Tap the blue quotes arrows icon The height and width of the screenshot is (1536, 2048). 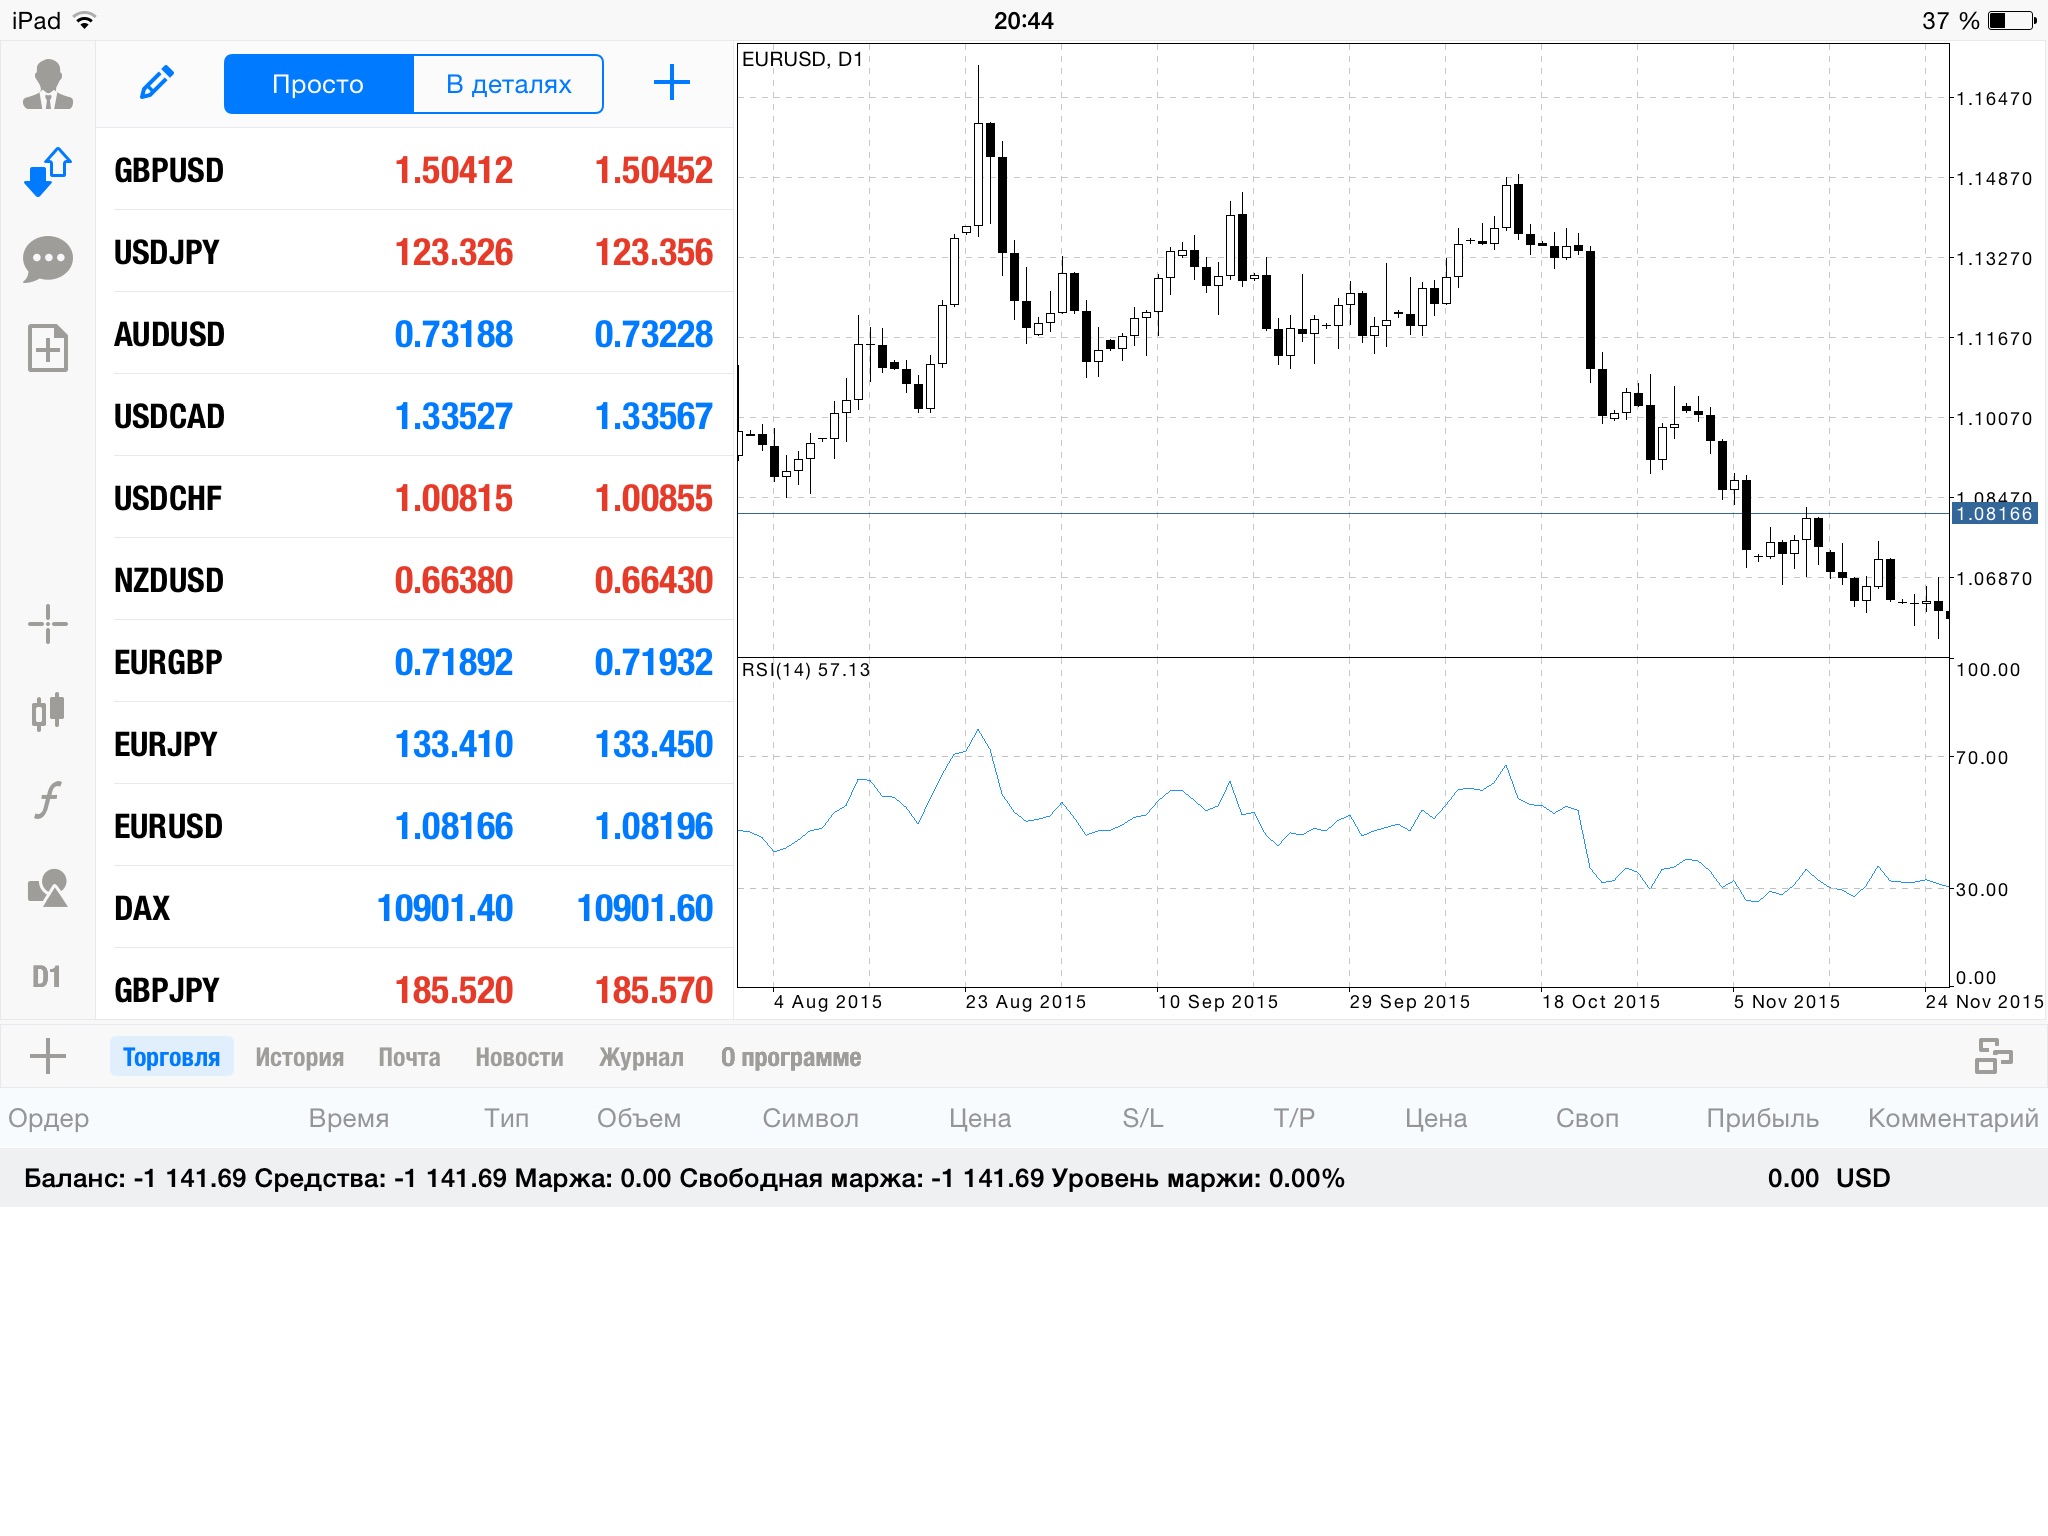47,172
